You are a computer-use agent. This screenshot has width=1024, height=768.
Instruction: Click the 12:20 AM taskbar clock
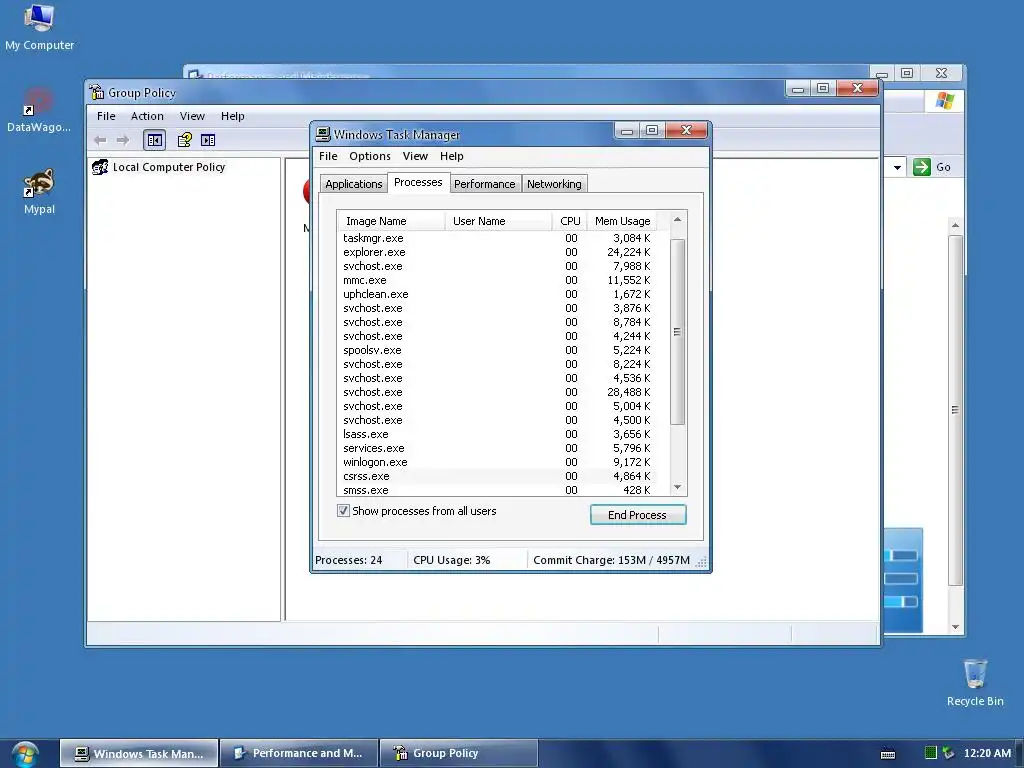click(987, 753)
